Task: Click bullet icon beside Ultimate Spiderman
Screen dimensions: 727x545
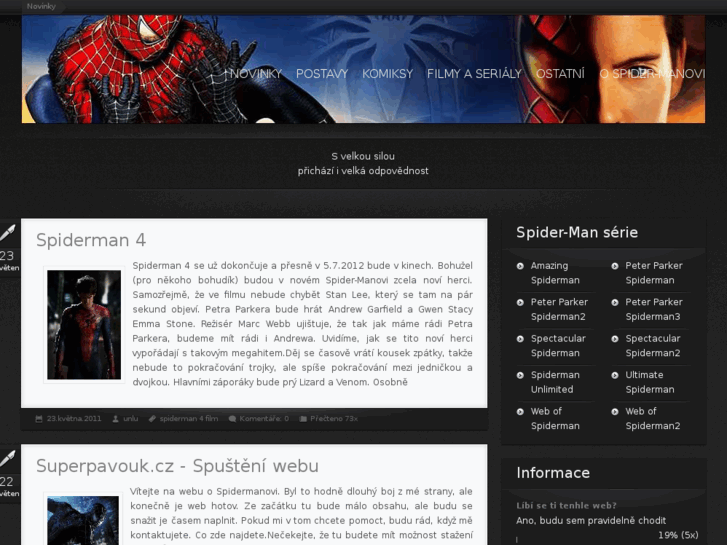Action: (615, 375)
